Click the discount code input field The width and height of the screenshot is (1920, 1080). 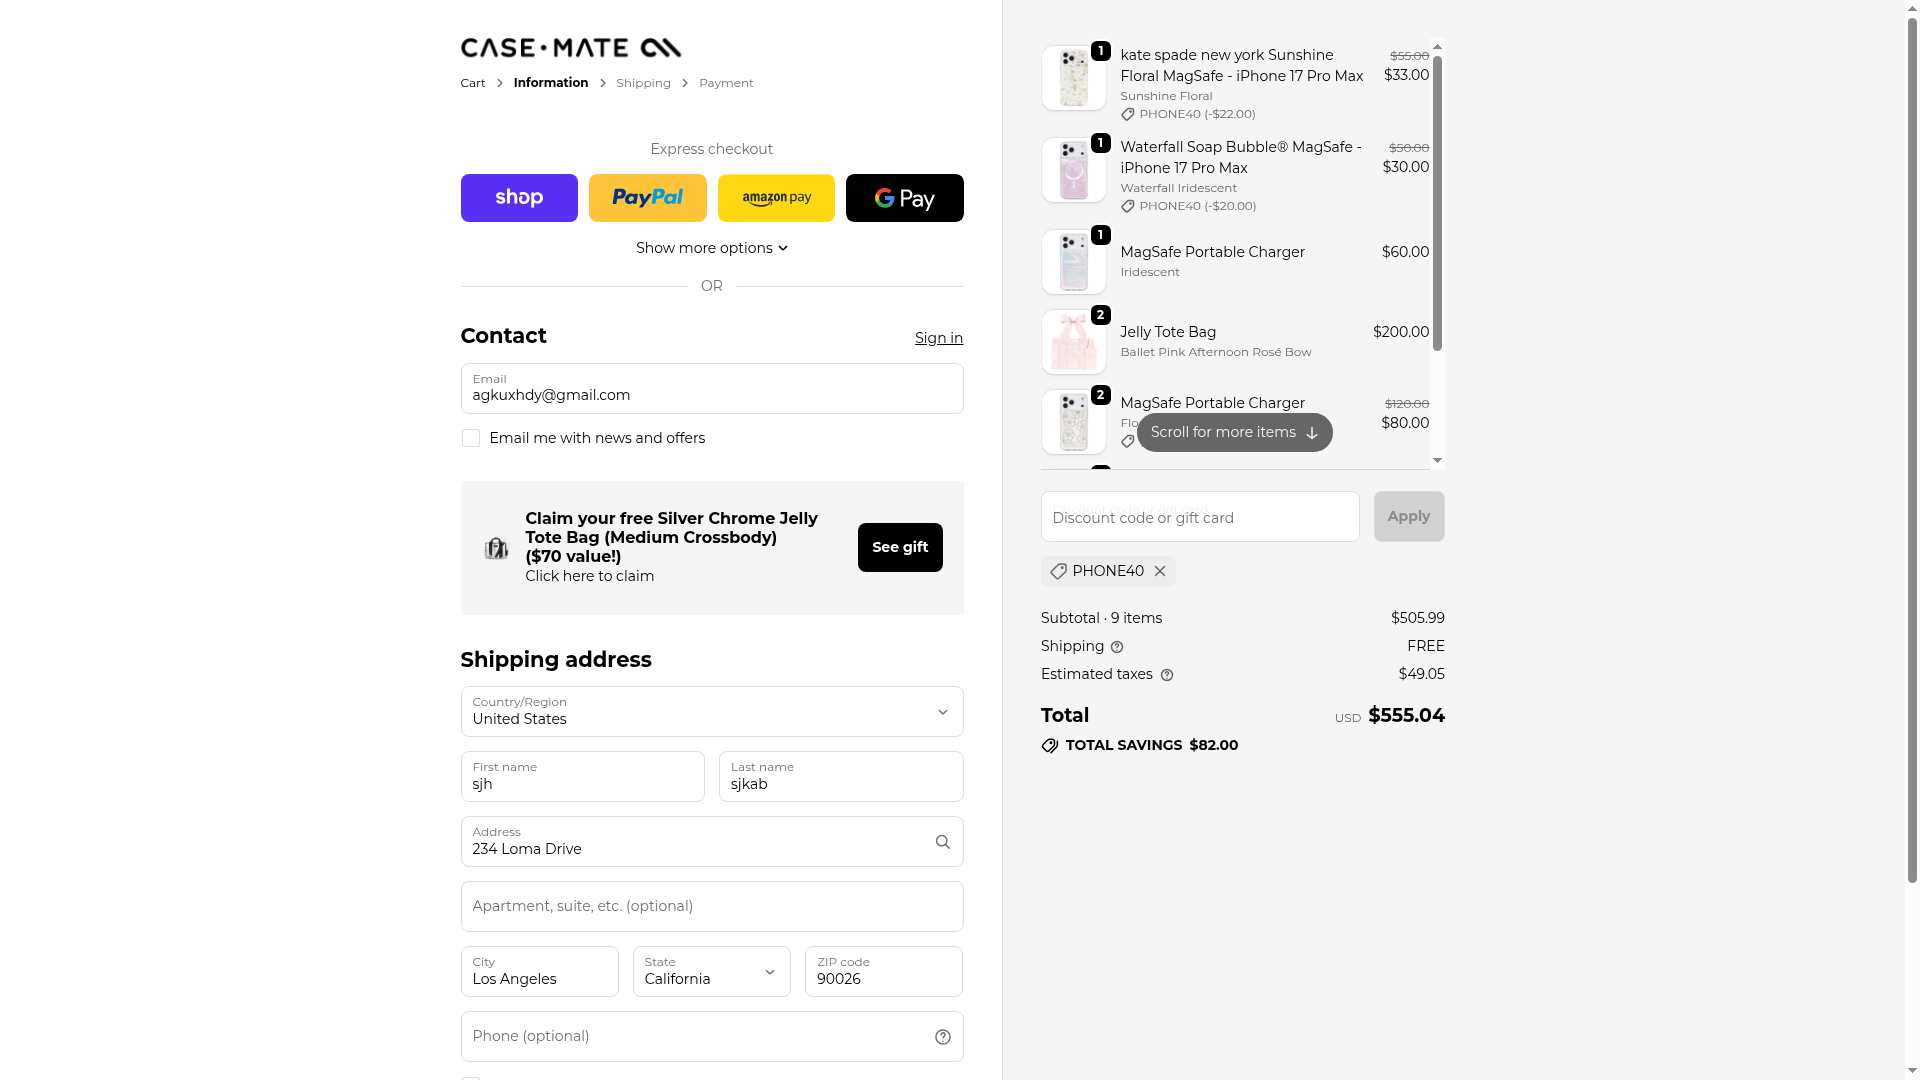(x=1199, y=517)
